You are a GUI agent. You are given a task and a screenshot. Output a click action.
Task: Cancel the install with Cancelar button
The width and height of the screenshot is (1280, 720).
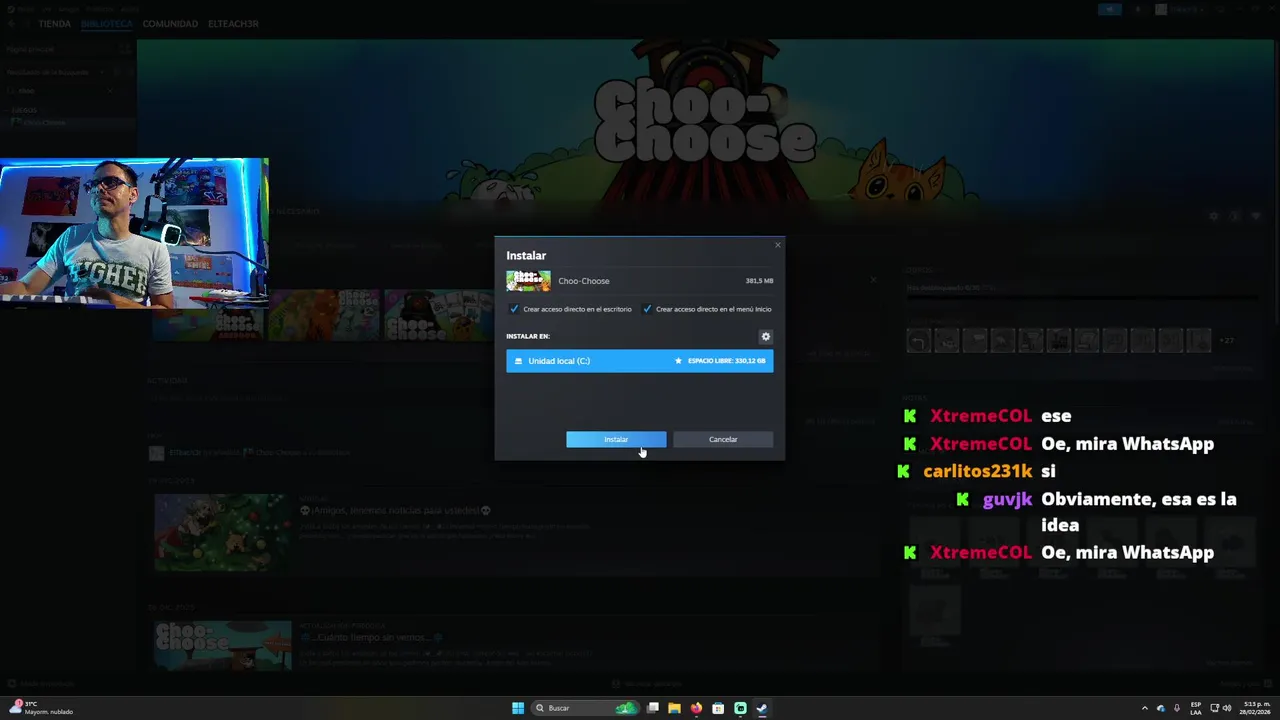click(723, 439)
